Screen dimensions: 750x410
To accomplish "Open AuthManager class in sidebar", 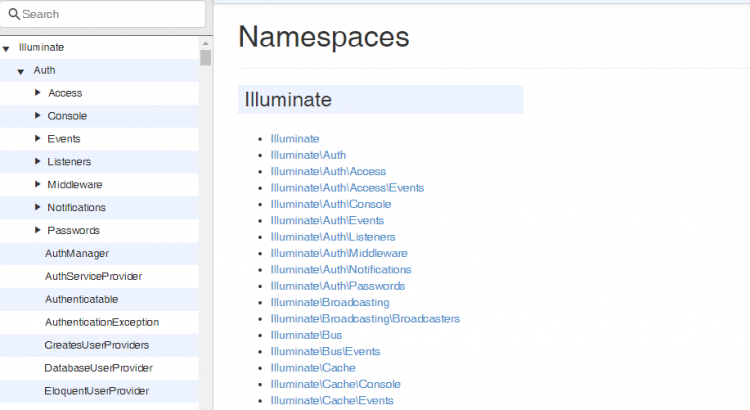I will (x=77, y=254).
